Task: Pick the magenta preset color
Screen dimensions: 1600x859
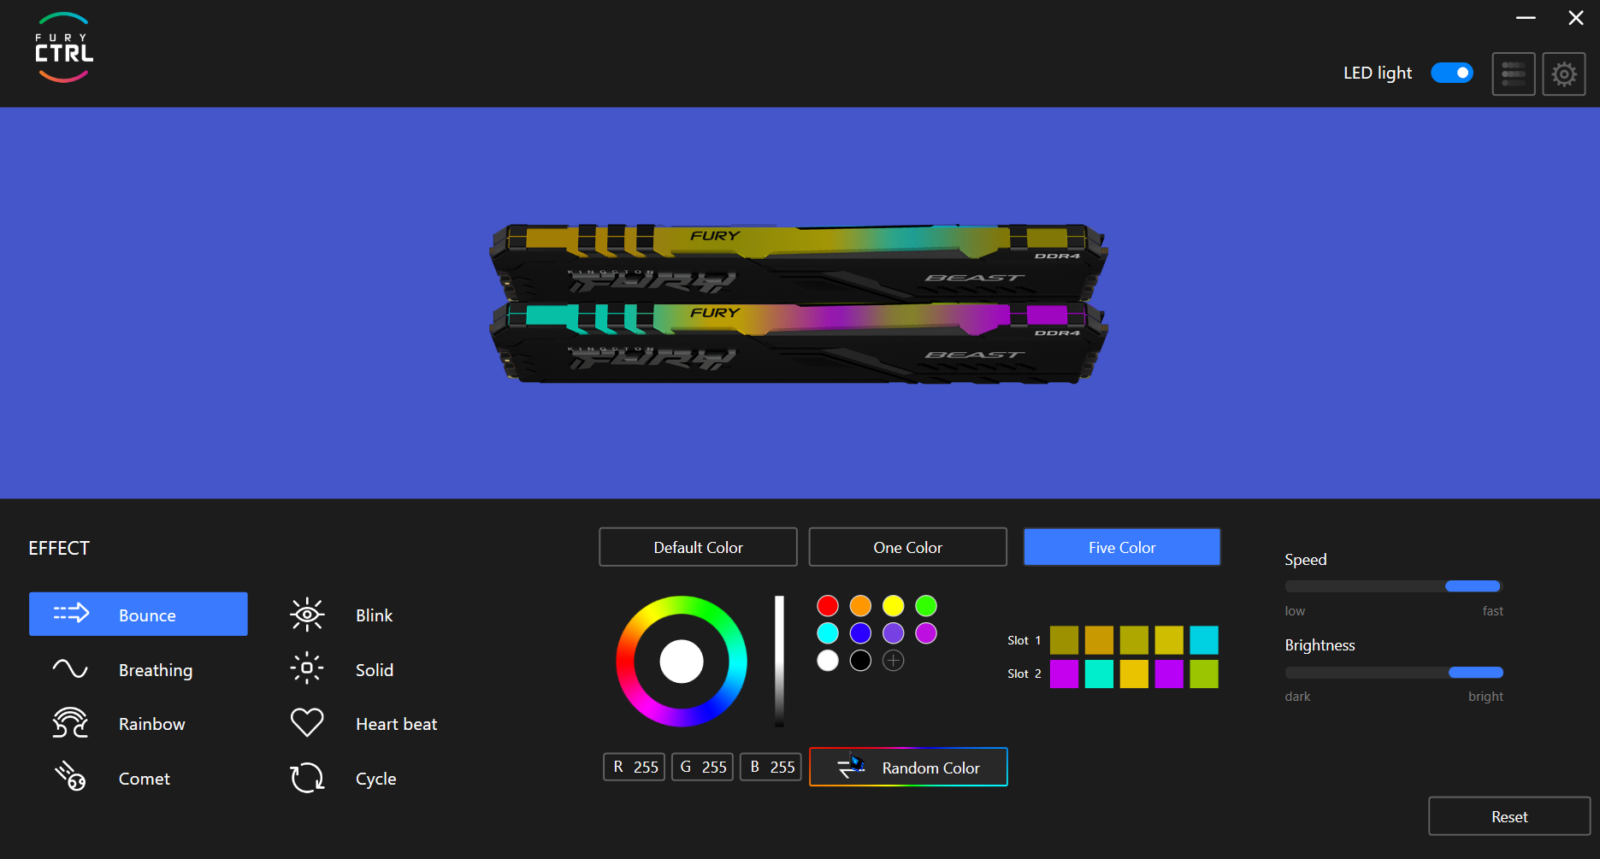Action: click(x=927, y=633)
